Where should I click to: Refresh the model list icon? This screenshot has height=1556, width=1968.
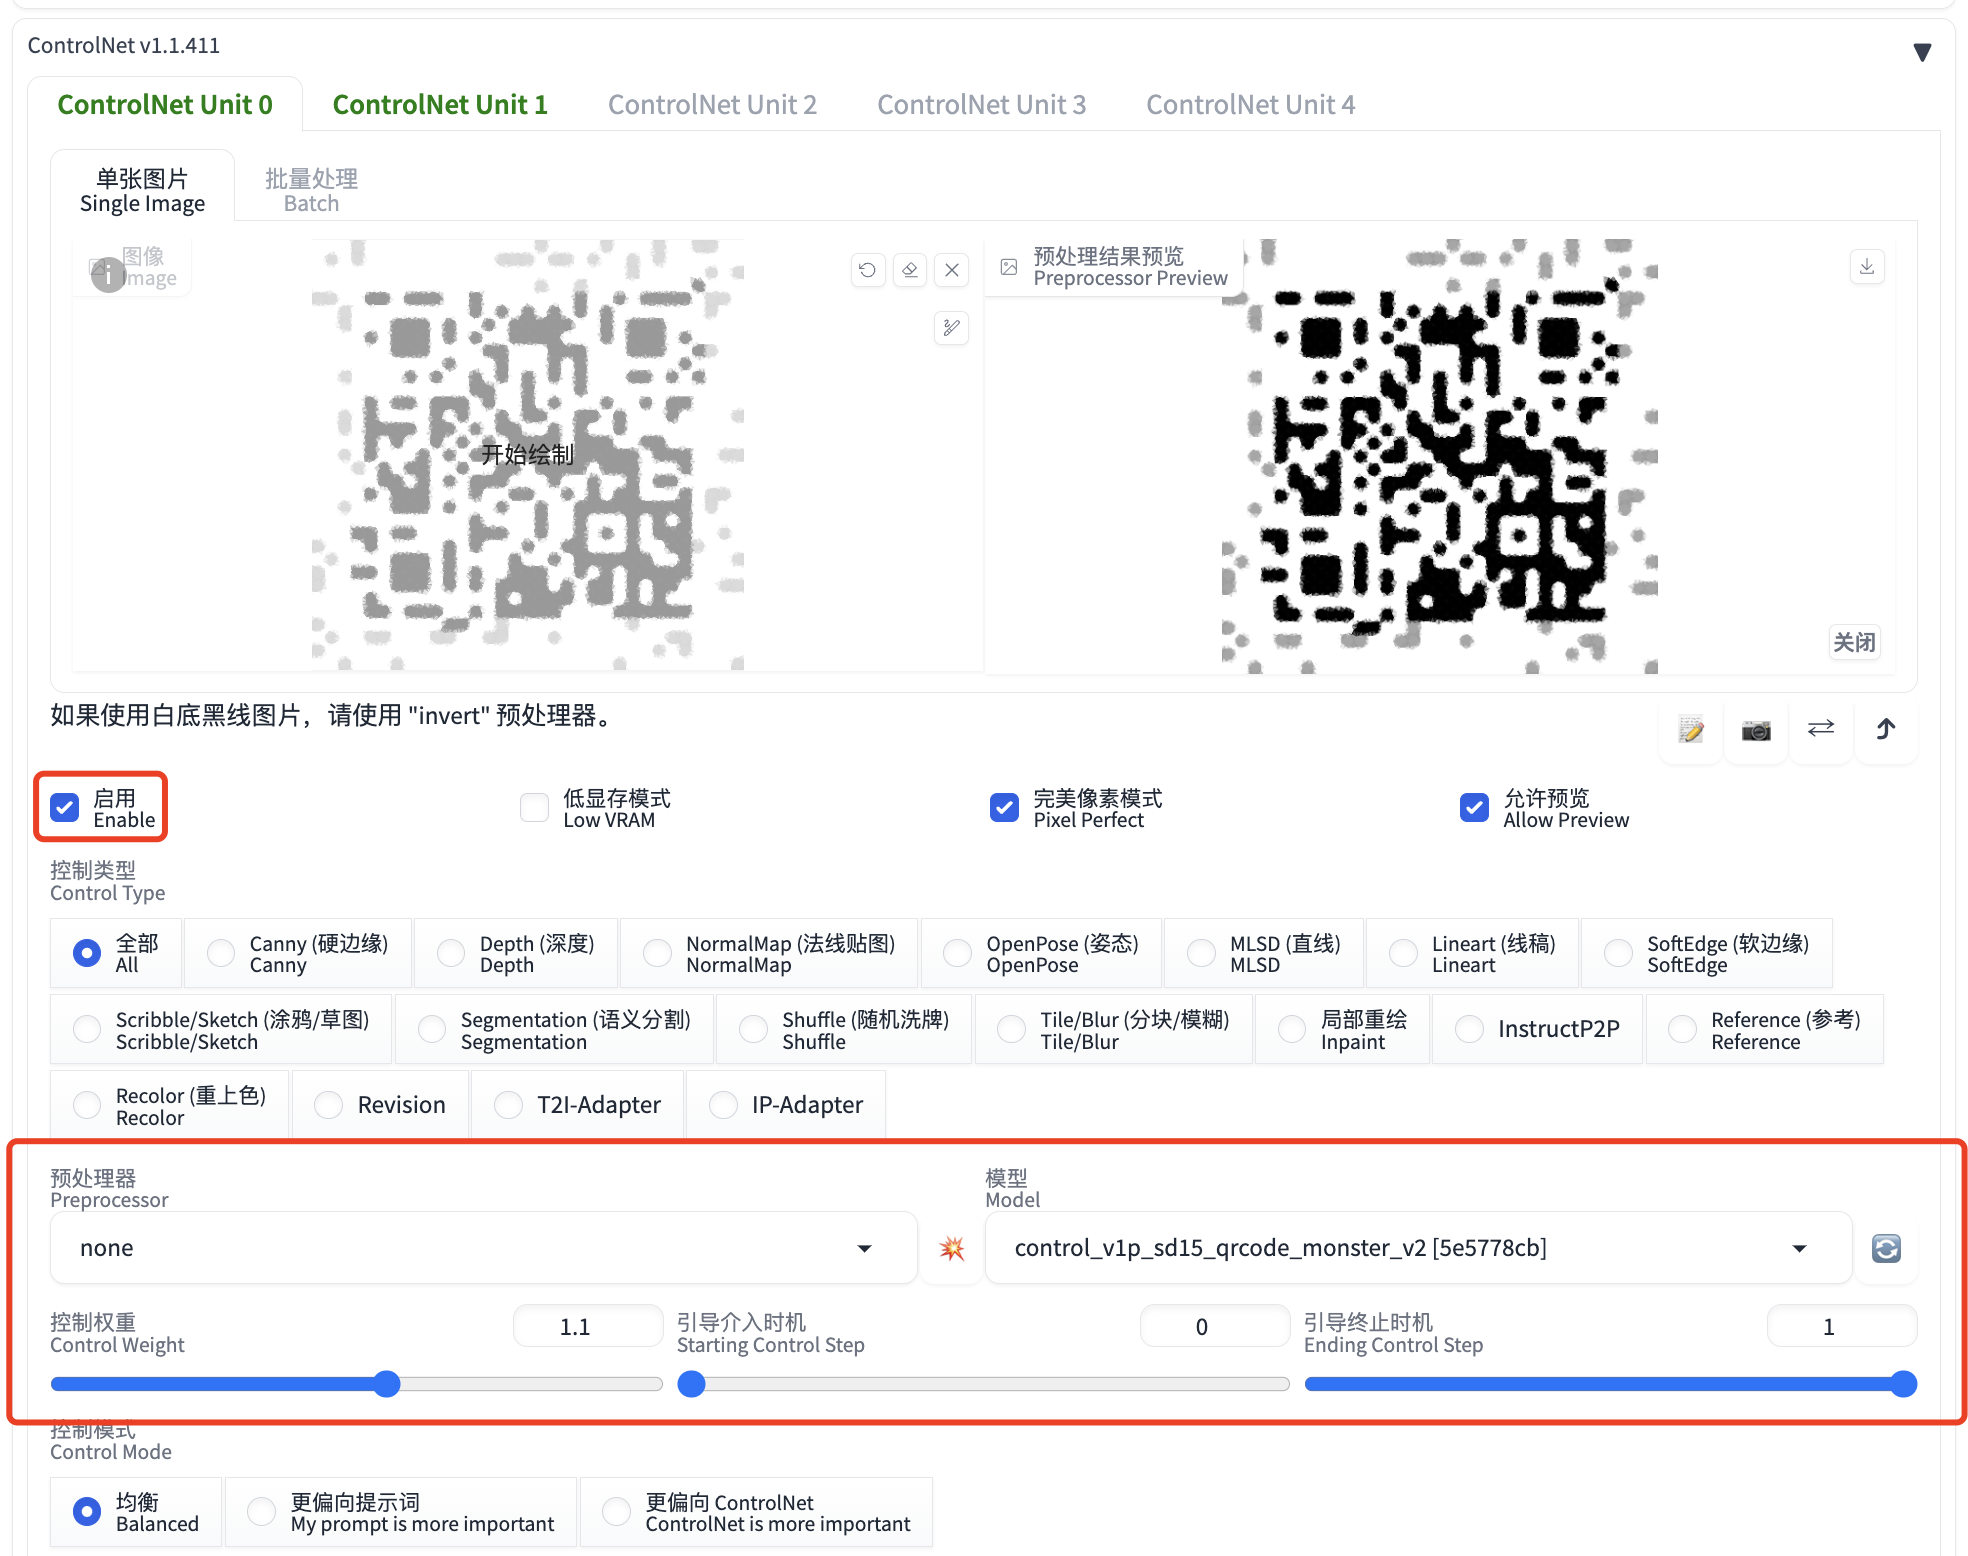(1886, 1248)
